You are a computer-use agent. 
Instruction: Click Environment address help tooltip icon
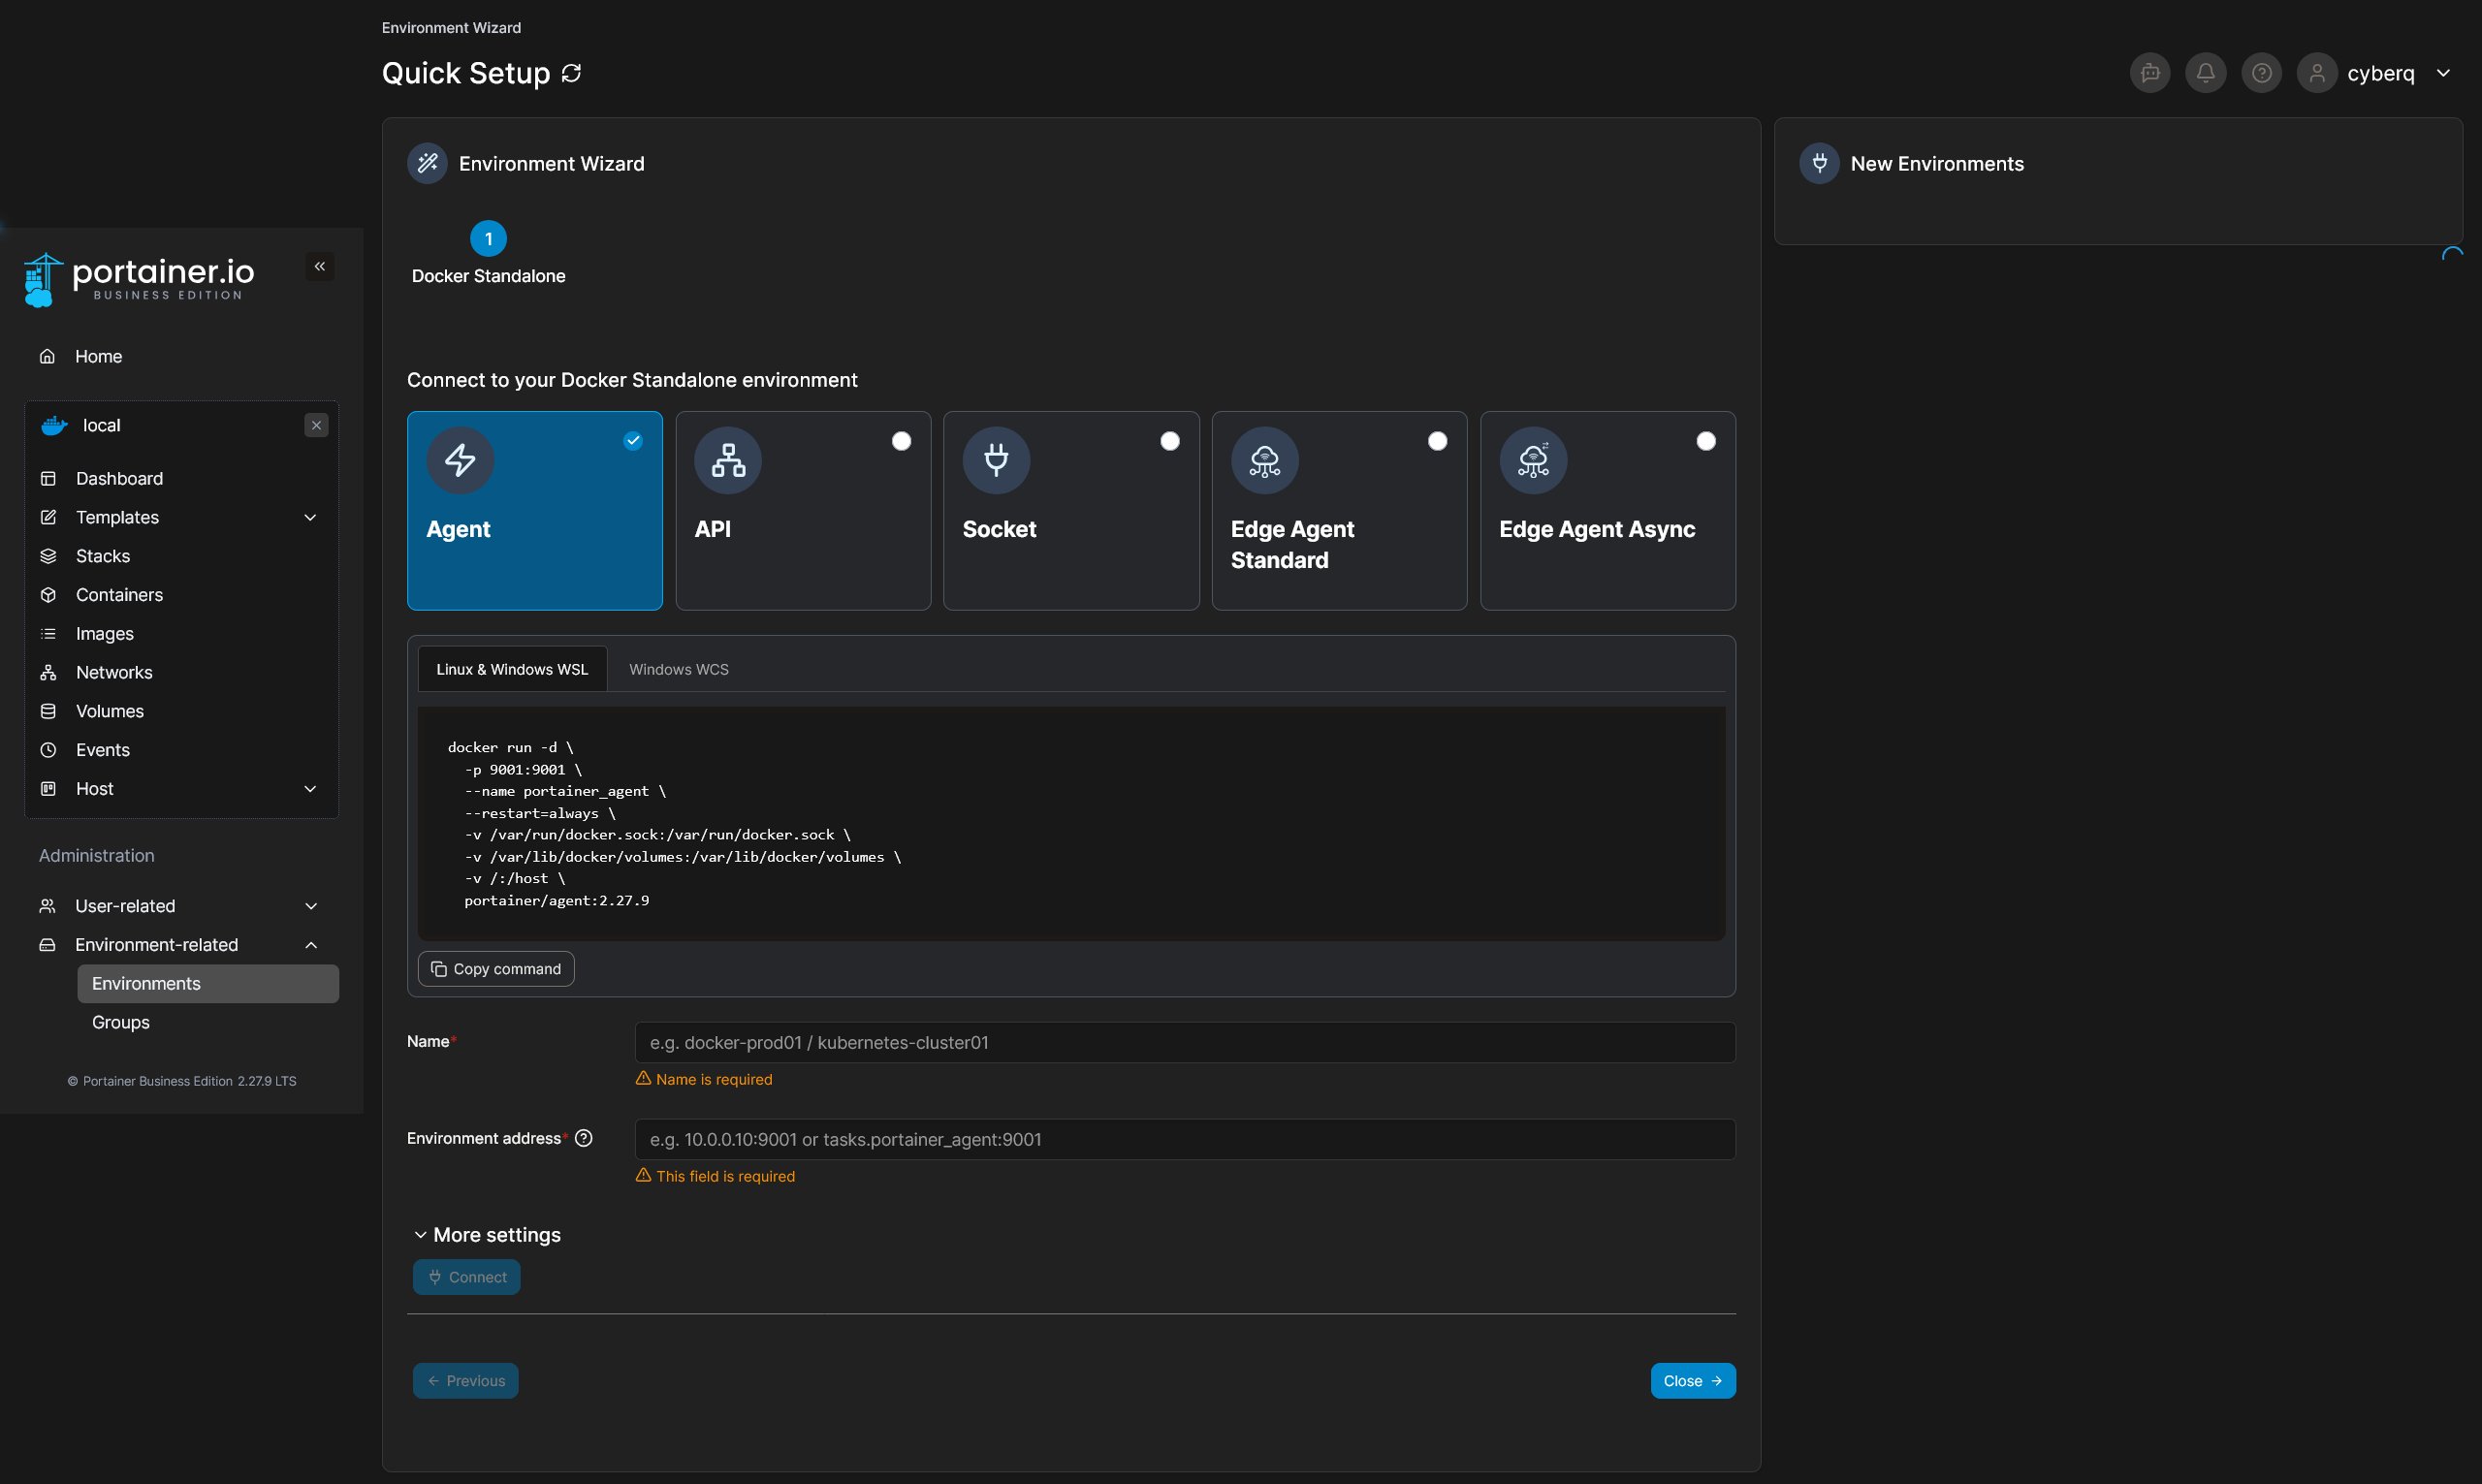[x=584, y=1138]
